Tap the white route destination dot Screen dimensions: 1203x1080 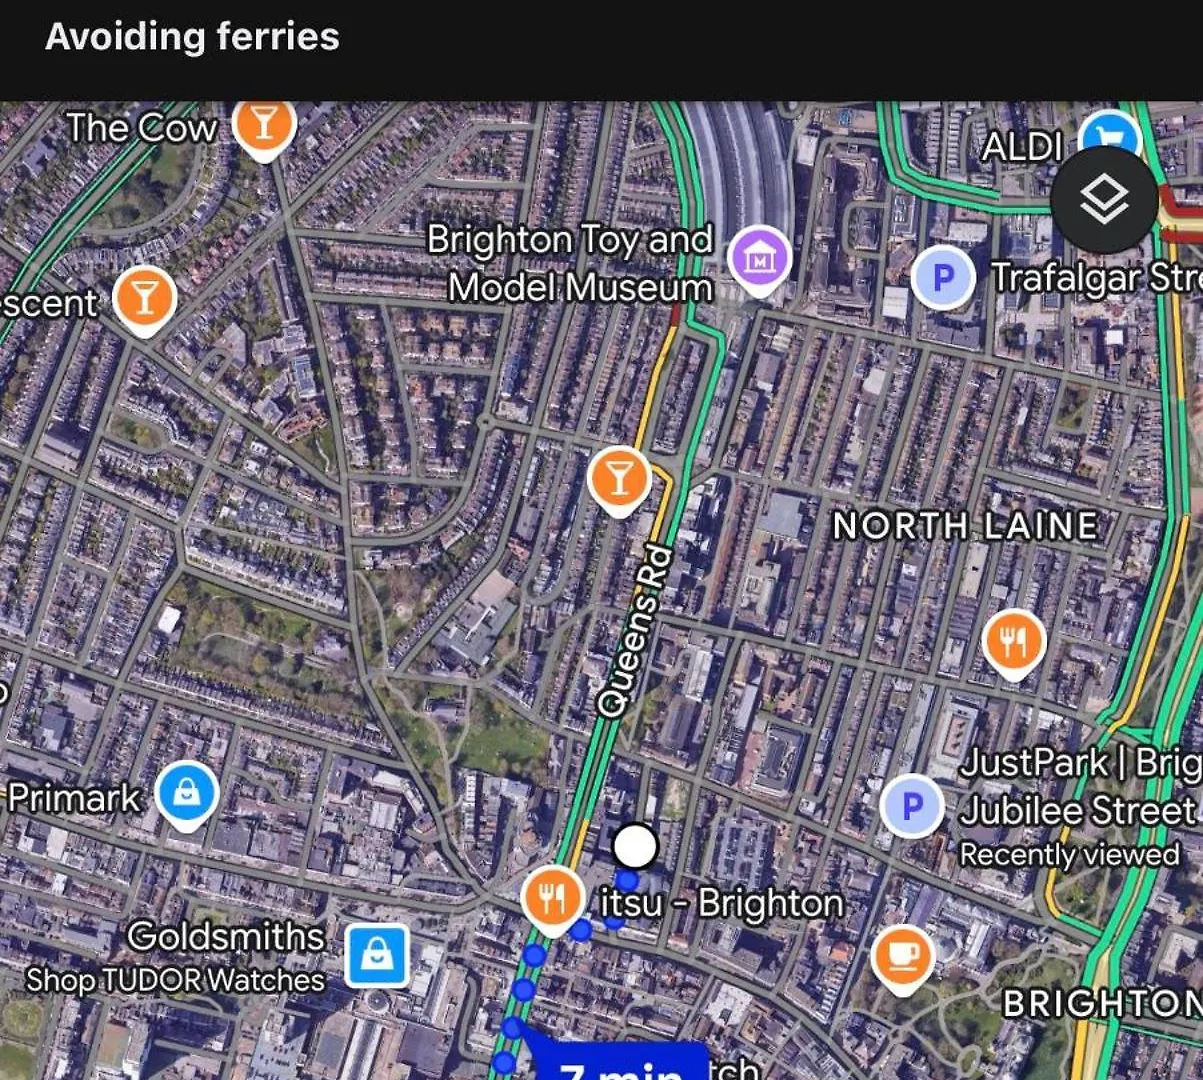[634, 846]
